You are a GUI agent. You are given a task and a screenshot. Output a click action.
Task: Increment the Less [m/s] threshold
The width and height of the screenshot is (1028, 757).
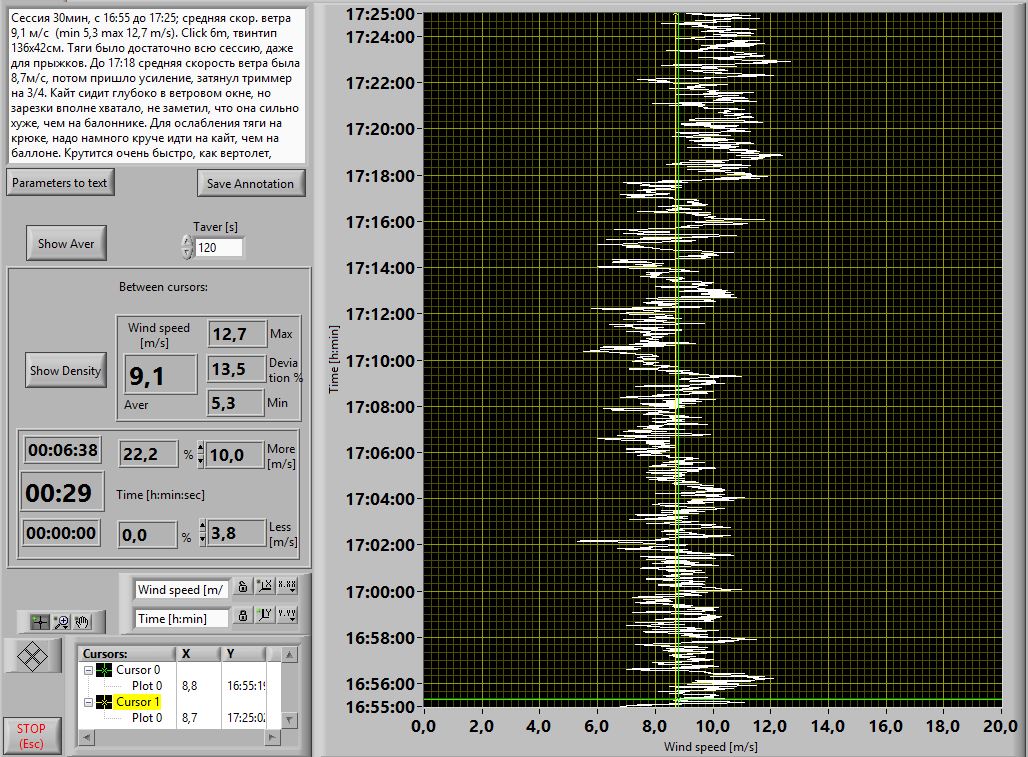click(x=202, y=526)
